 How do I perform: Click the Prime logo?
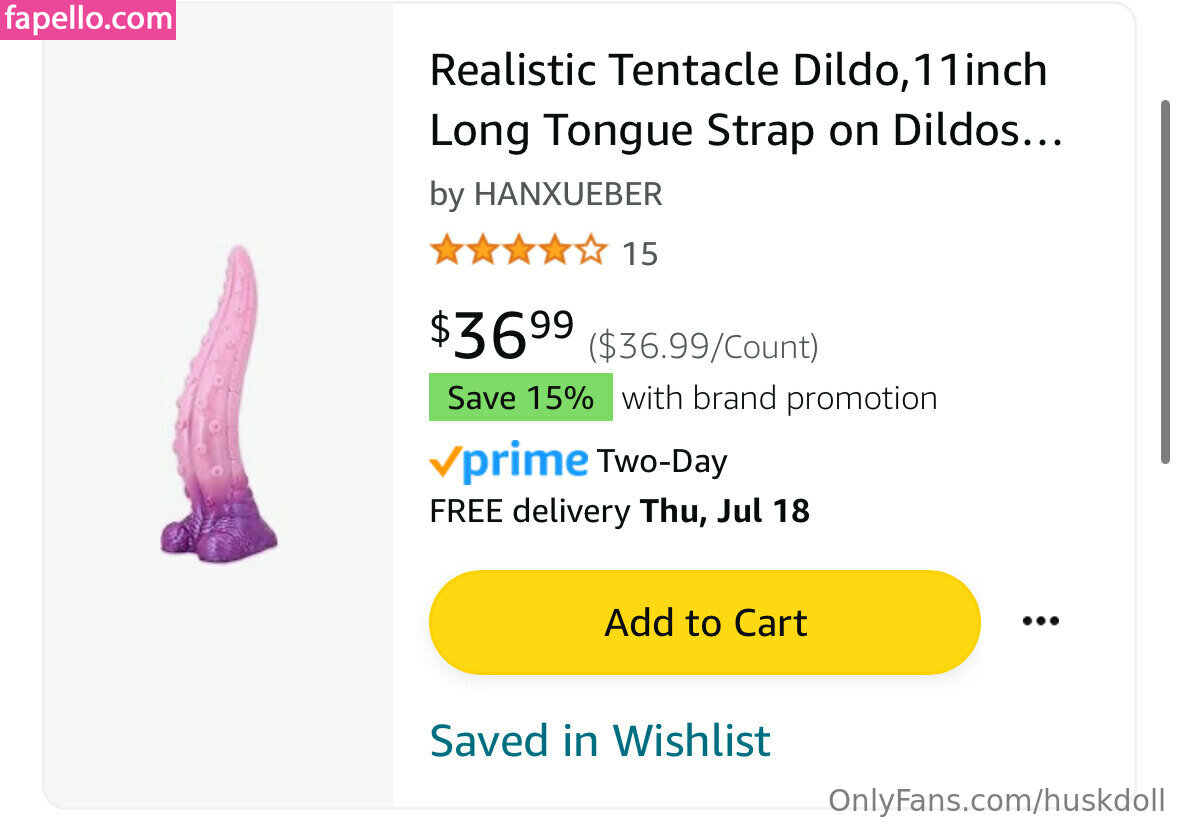[508, 462]
